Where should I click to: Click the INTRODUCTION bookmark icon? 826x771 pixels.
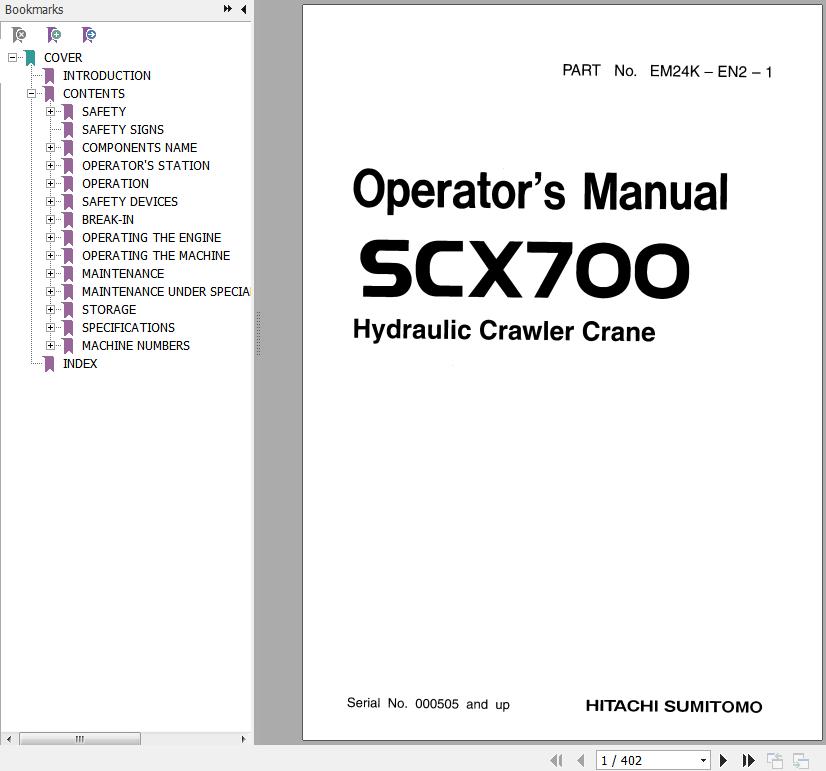coord(50,76)
